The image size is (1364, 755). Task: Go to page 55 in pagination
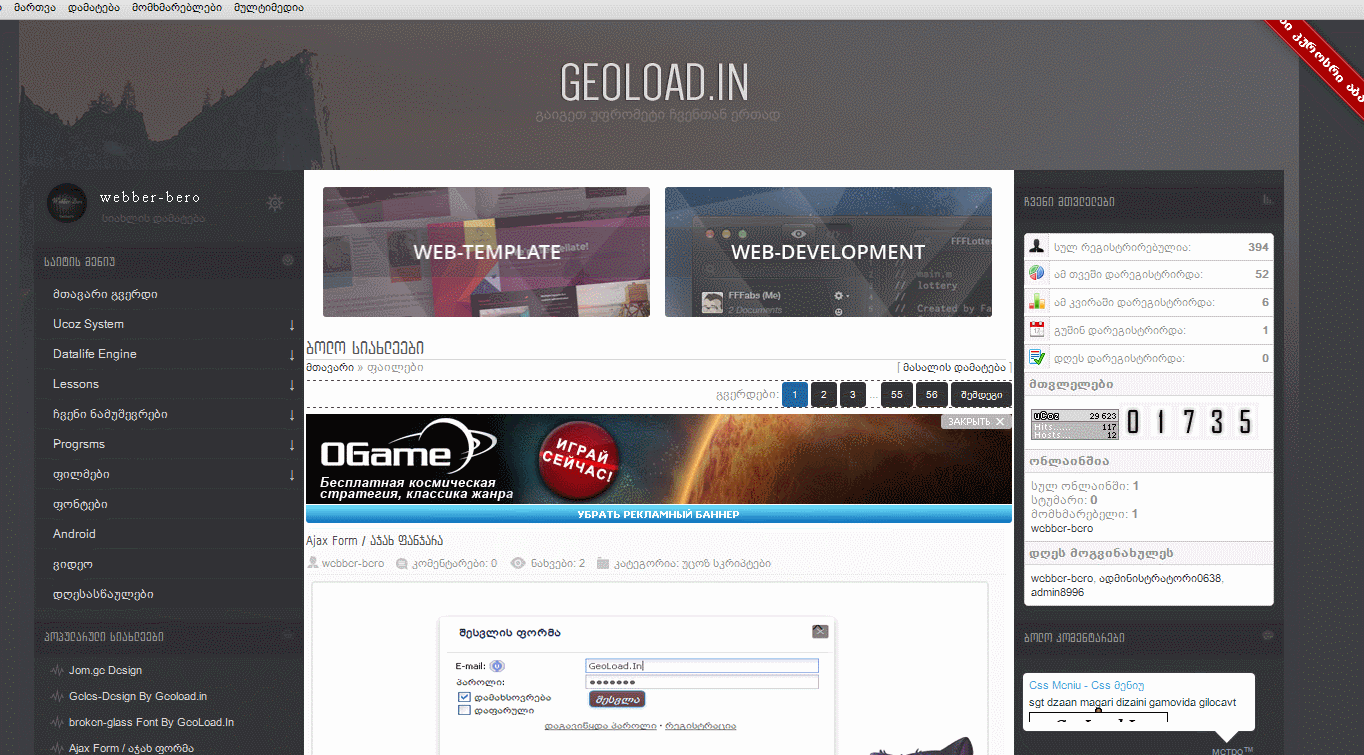pos(897,394)
